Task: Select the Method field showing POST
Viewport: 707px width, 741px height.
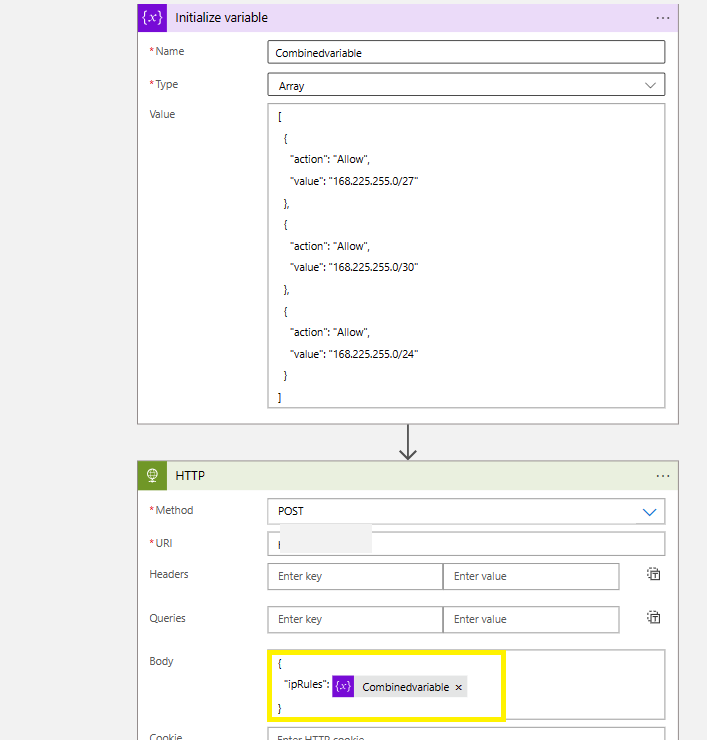Action: point(466,511)
